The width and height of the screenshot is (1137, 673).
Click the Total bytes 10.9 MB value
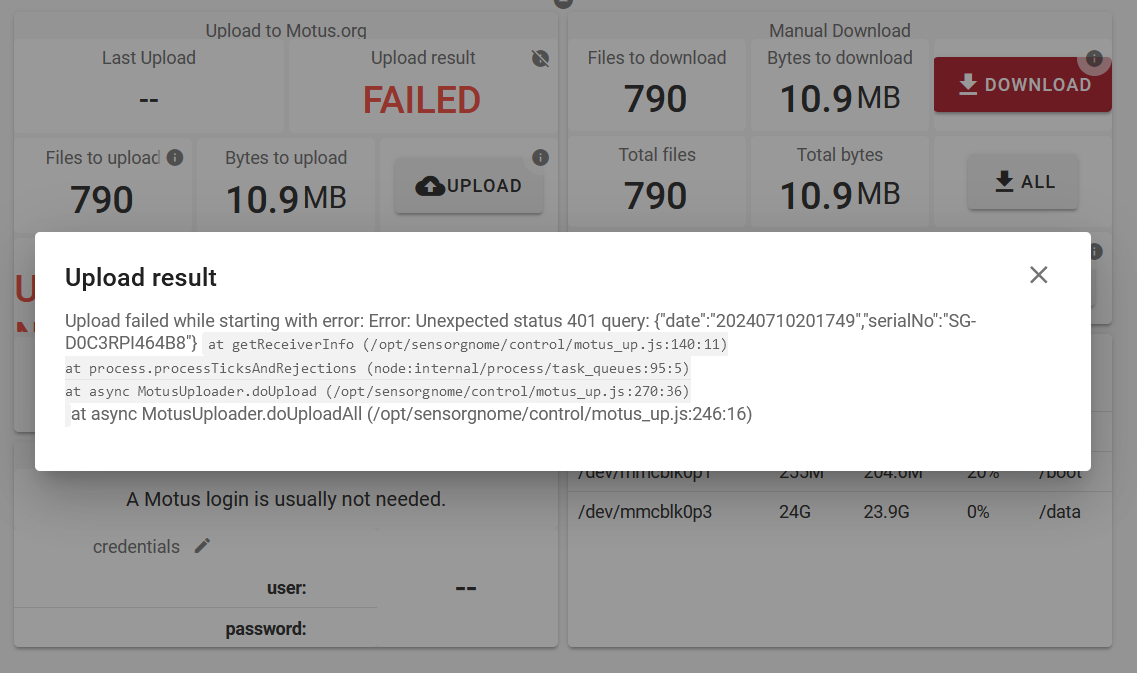tap(840, 195)
